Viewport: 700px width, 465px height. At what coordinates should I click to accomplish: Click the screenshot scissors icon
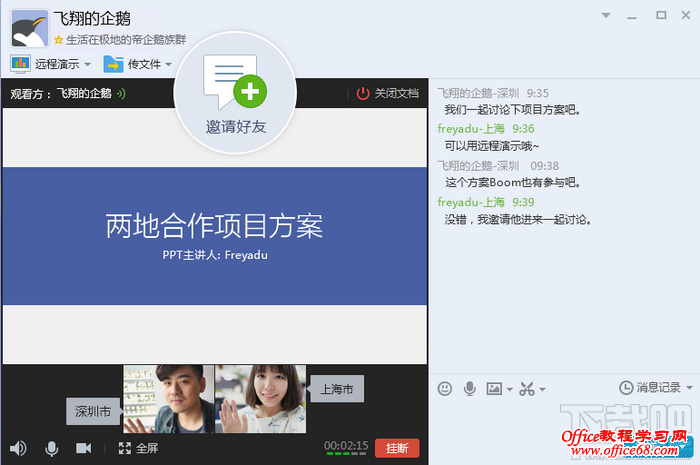click(x=527, y=389)
